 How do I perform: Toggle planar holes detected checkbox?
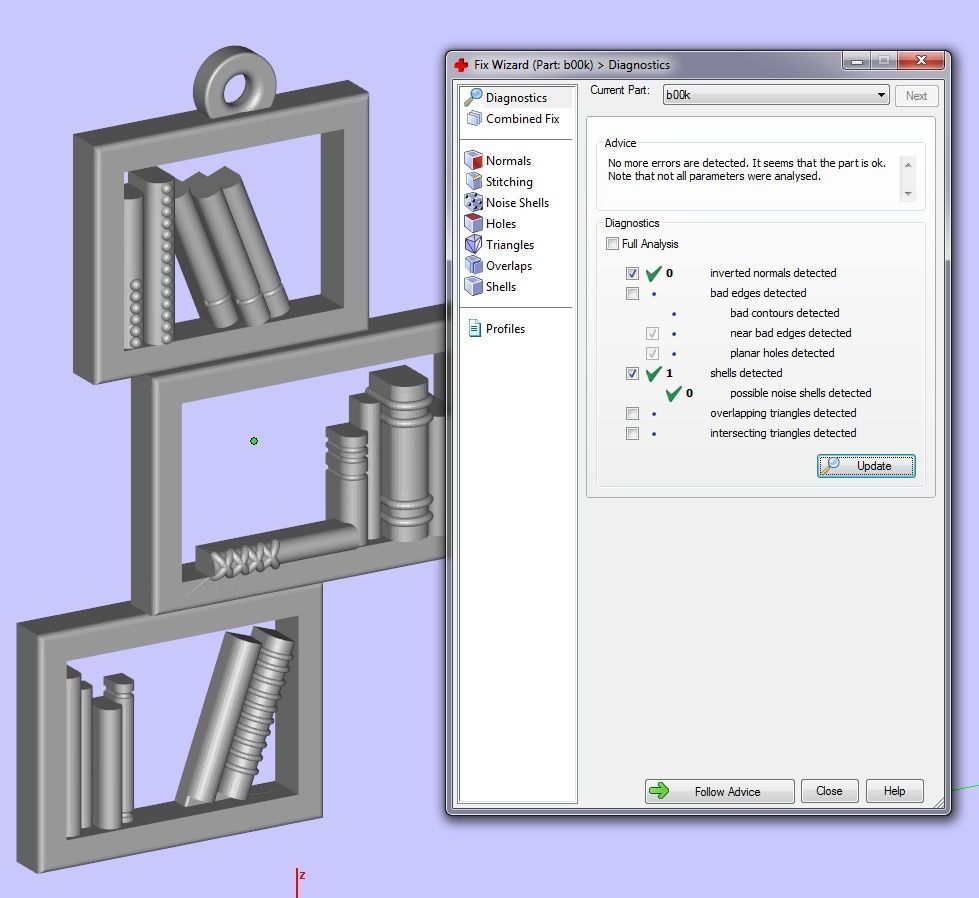tap(652, 353)
